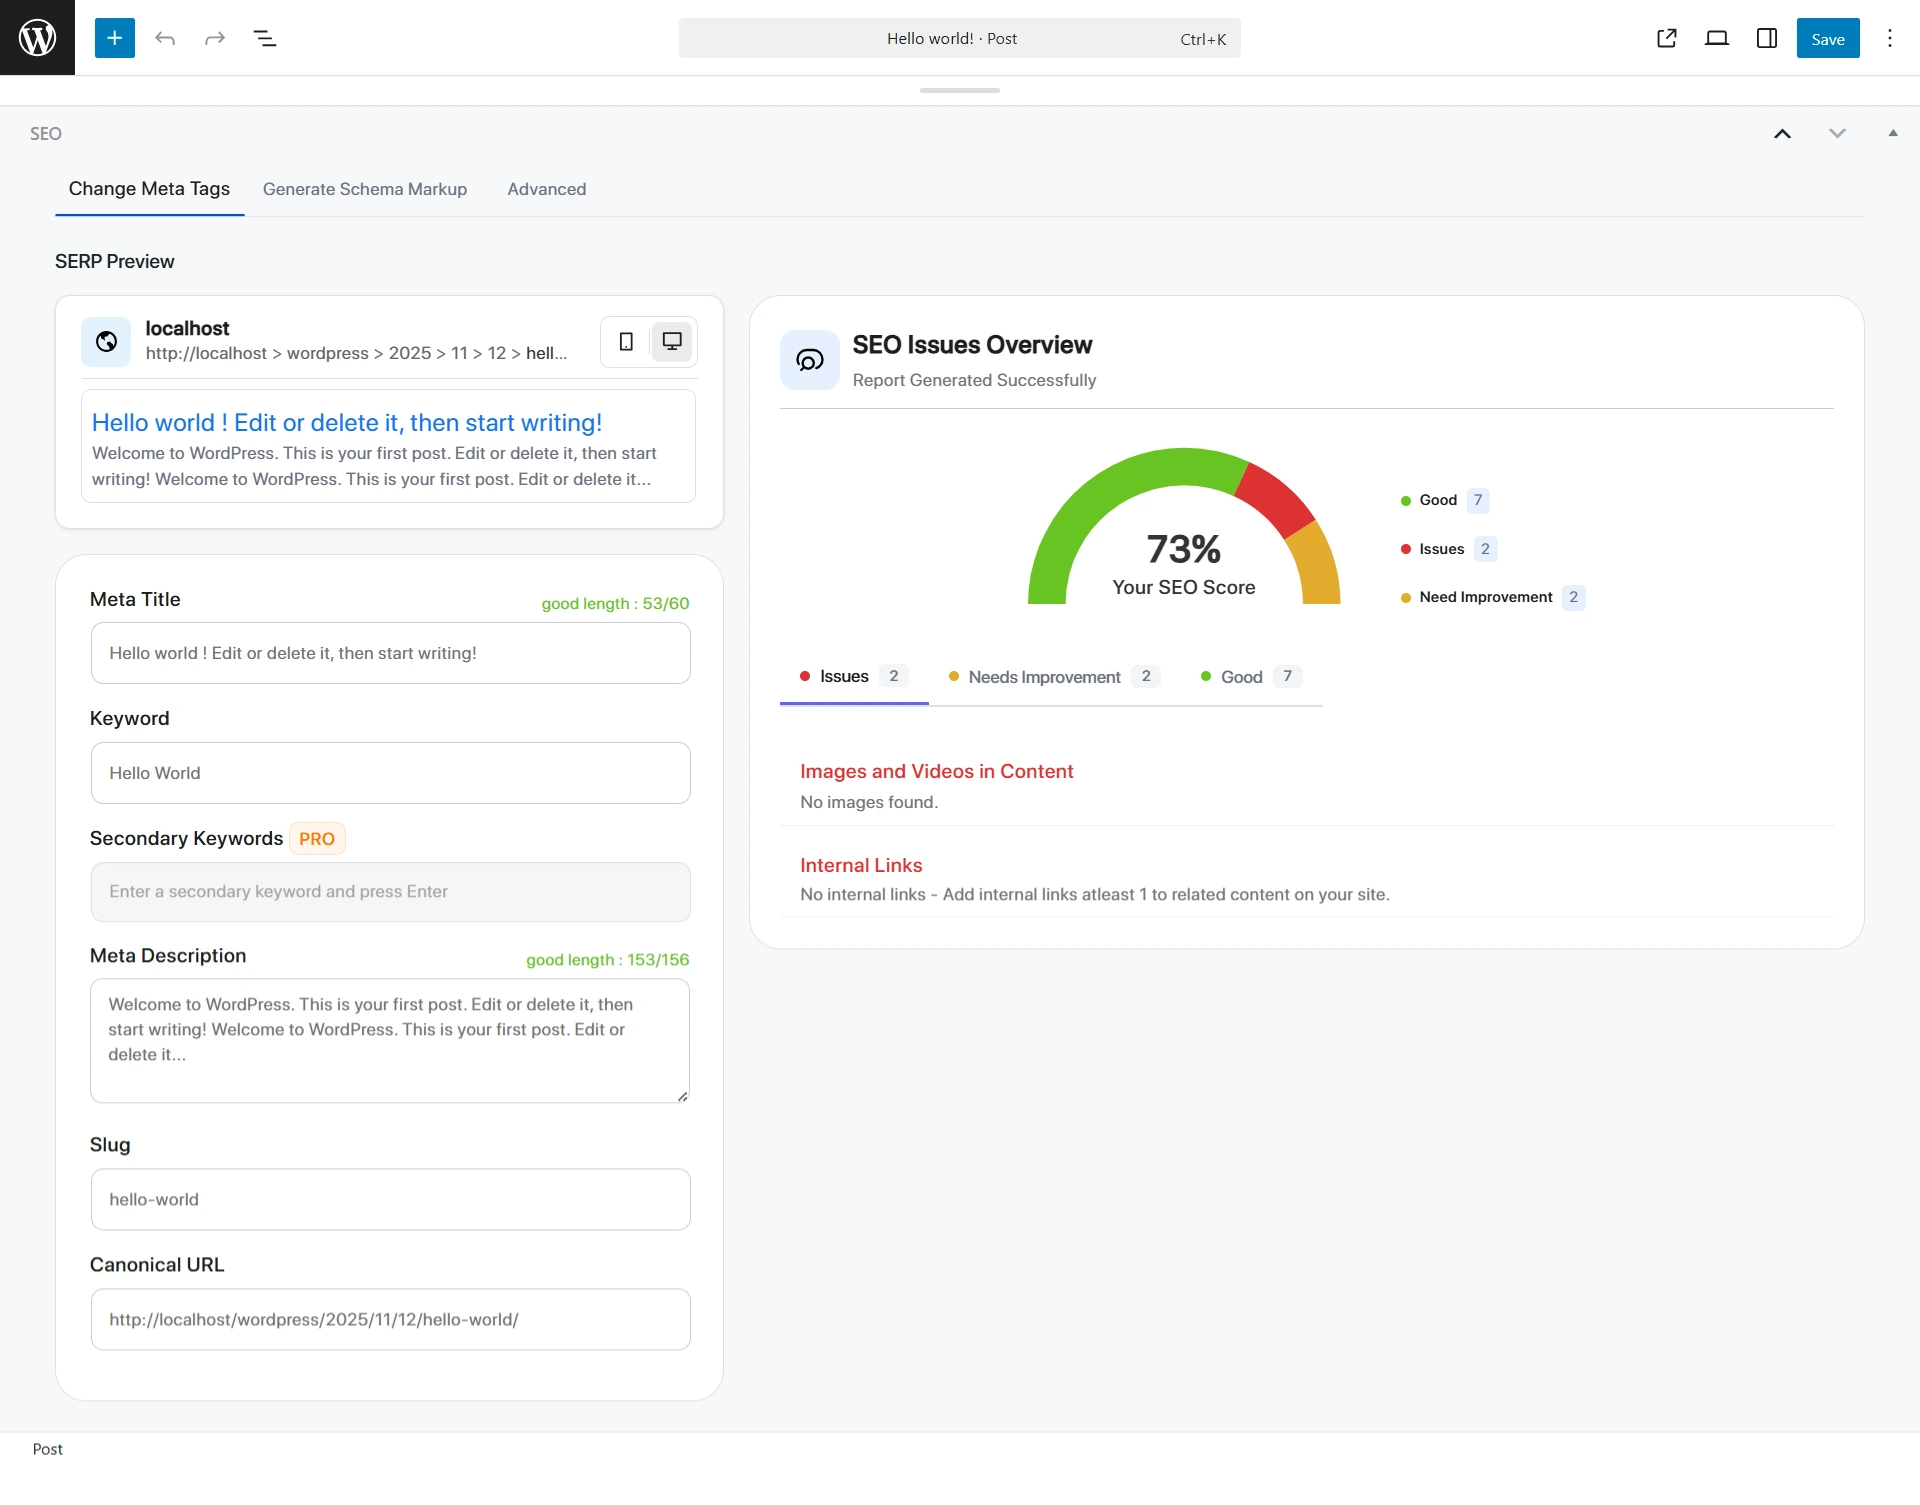The height and width of the screenshot is (1505, 1920).
Task: Toggle the settings sidebar
Action: pos(1766,38)
